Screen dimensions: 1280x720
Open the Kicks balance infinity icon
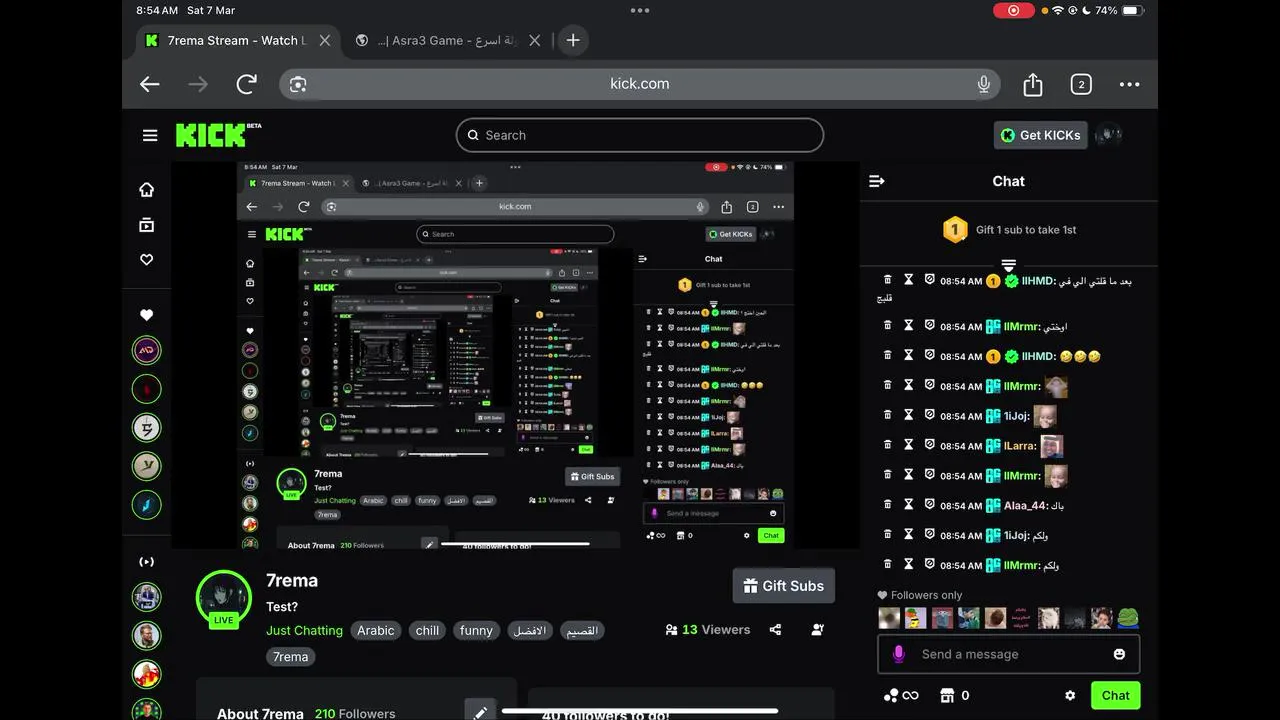[900, 695]
